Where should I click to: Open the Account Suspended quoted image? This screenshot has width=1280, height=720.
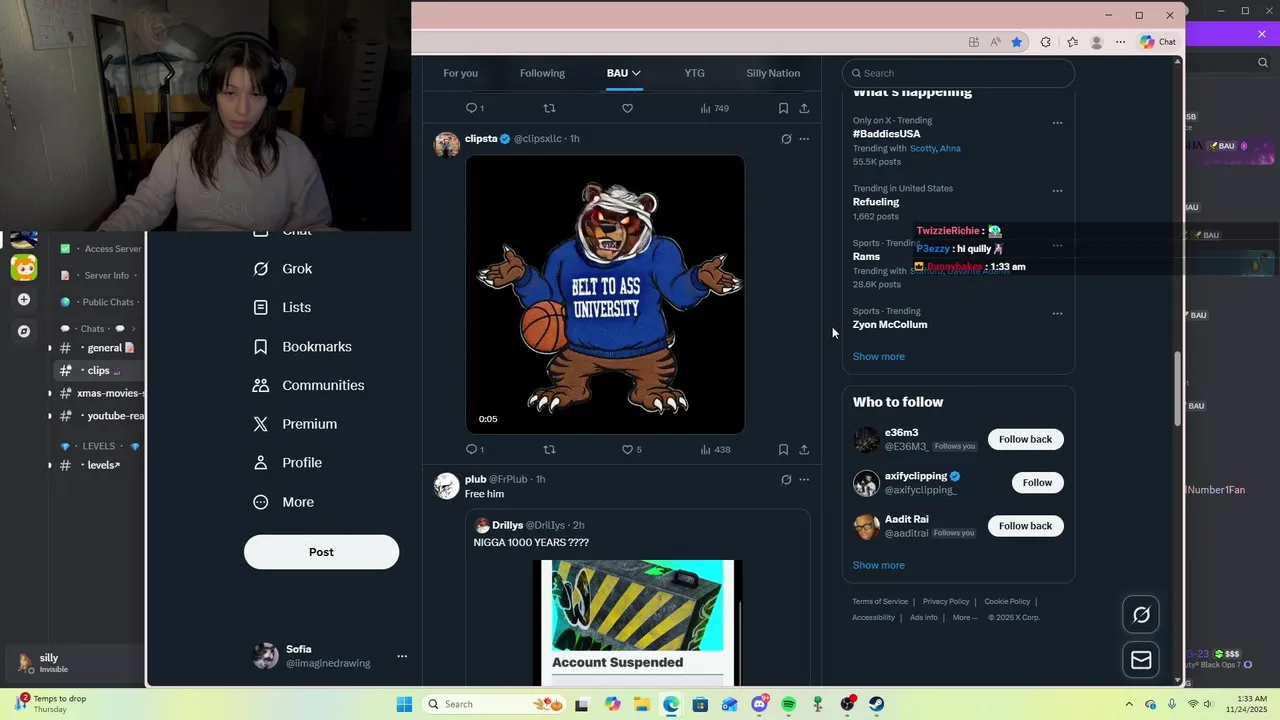click(x=637, y=623)
